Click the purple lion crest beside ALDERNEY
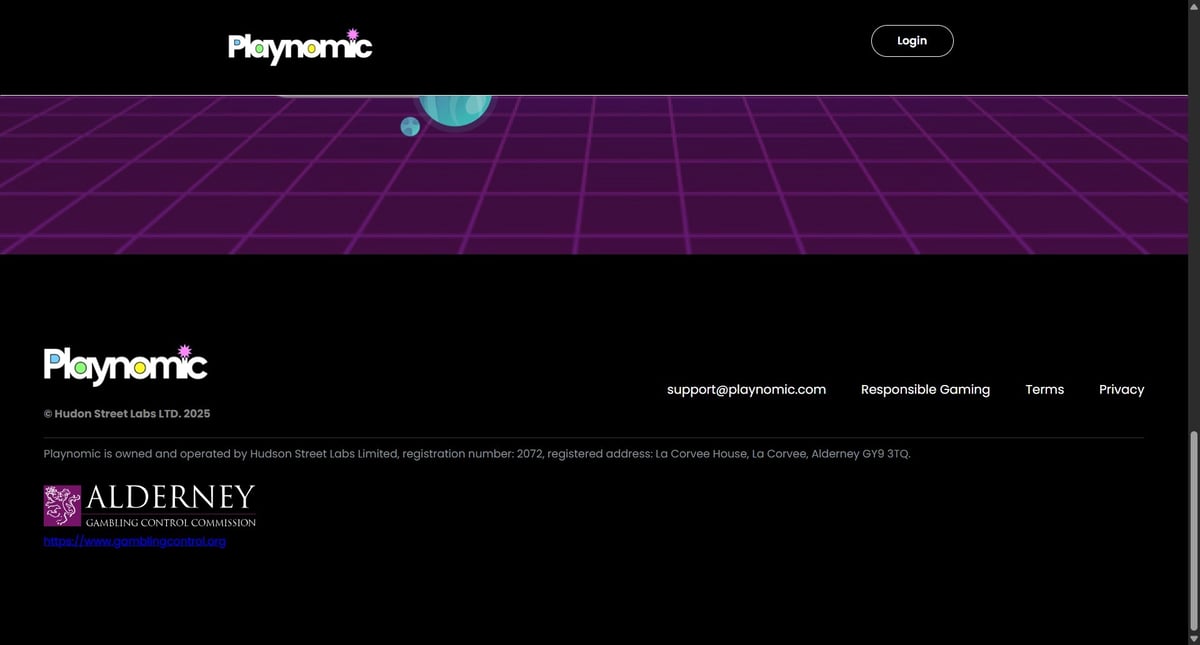 coord(62,505)
